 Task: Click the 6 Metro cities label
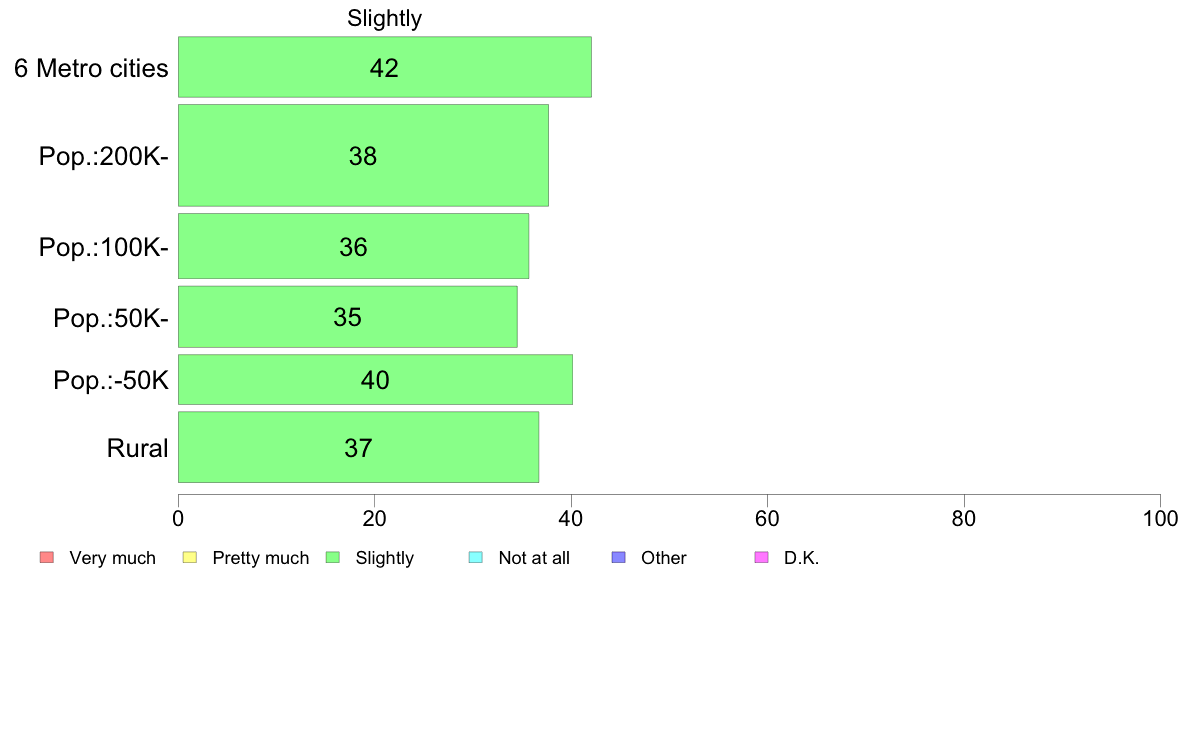[x=91, y=68]
